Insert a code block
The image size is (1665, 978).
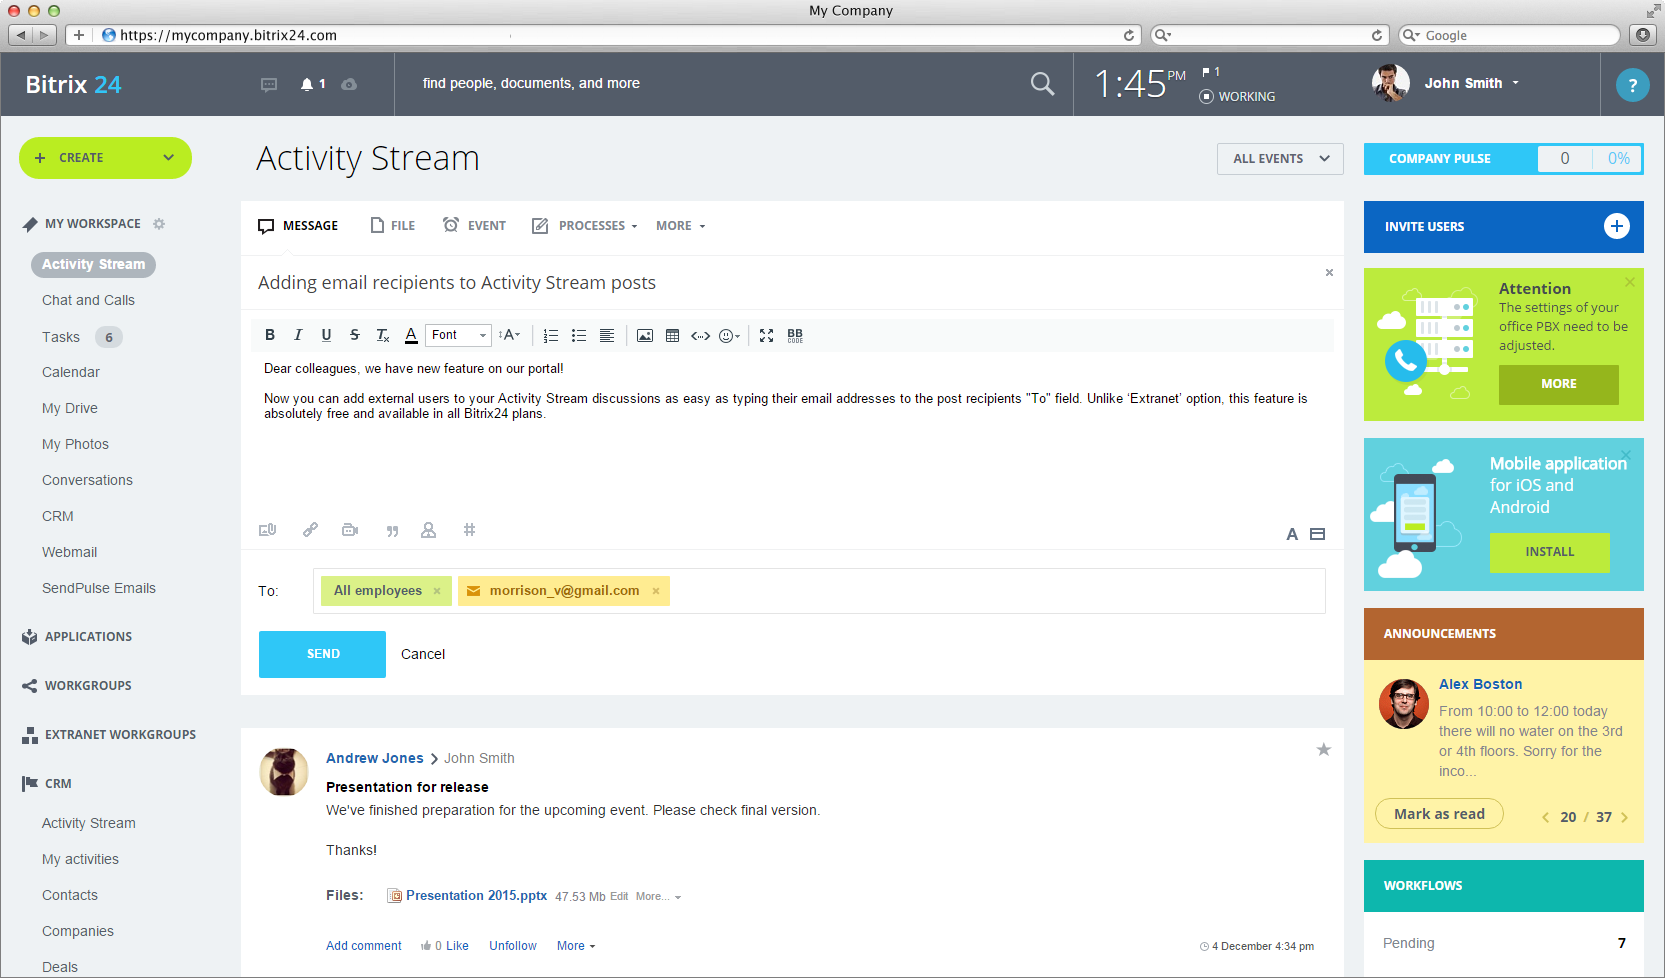[701, 336]
